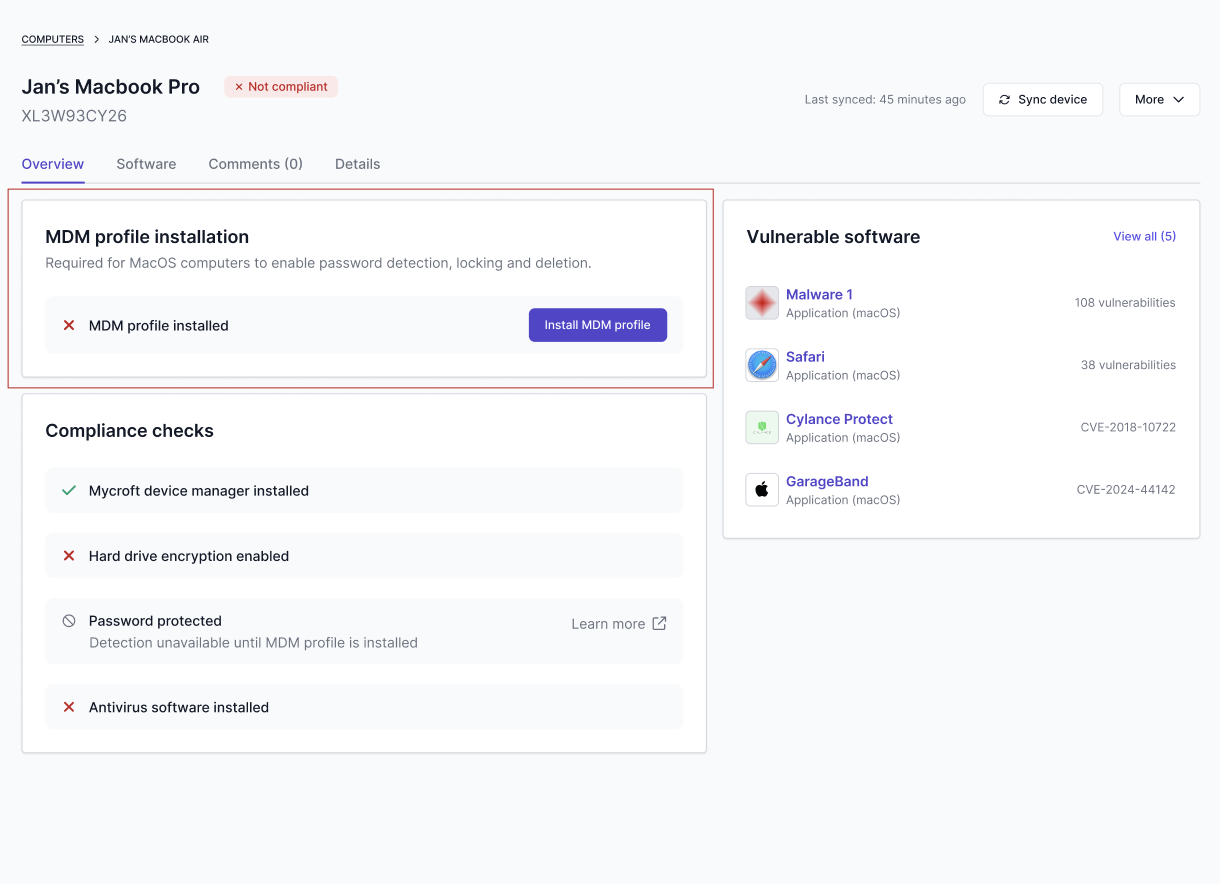Click Last synced: 45 minutes ago
1220x884 pixels.
[885, 100]
